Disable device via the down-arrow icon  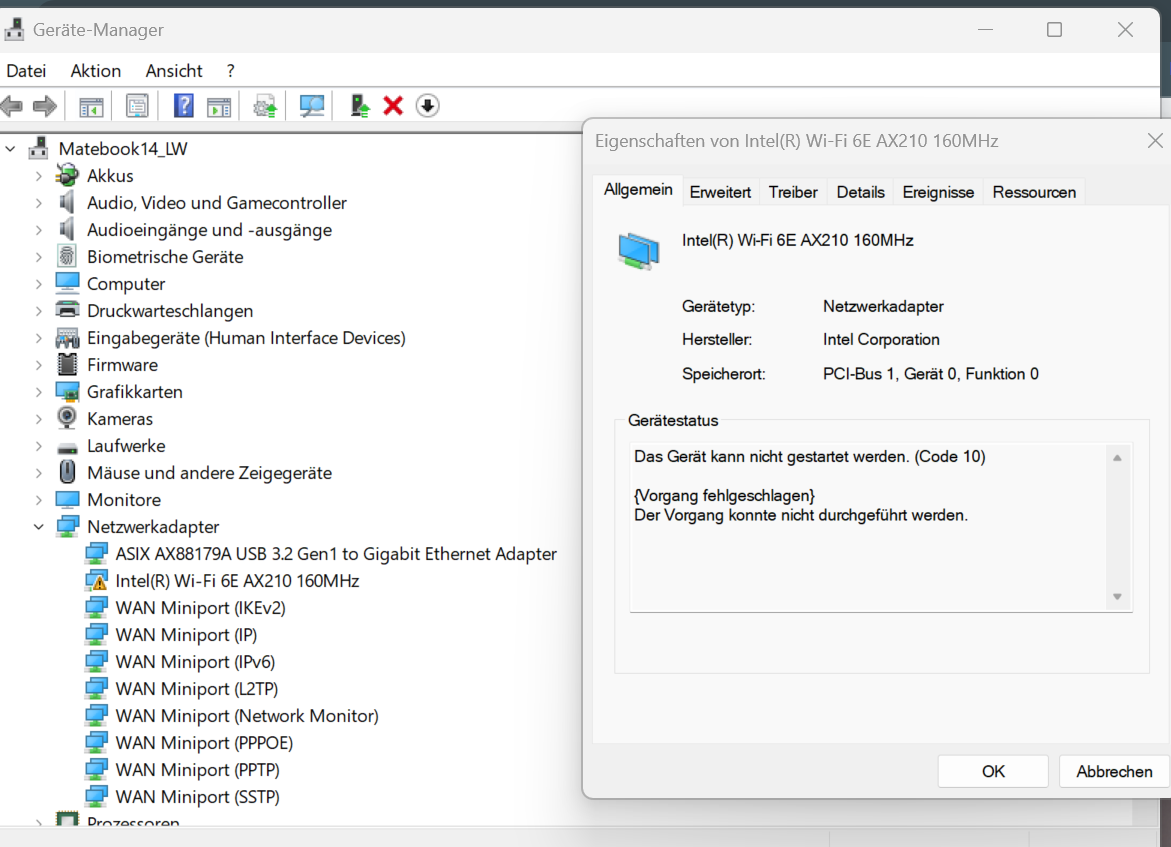(x=427, y=105)
